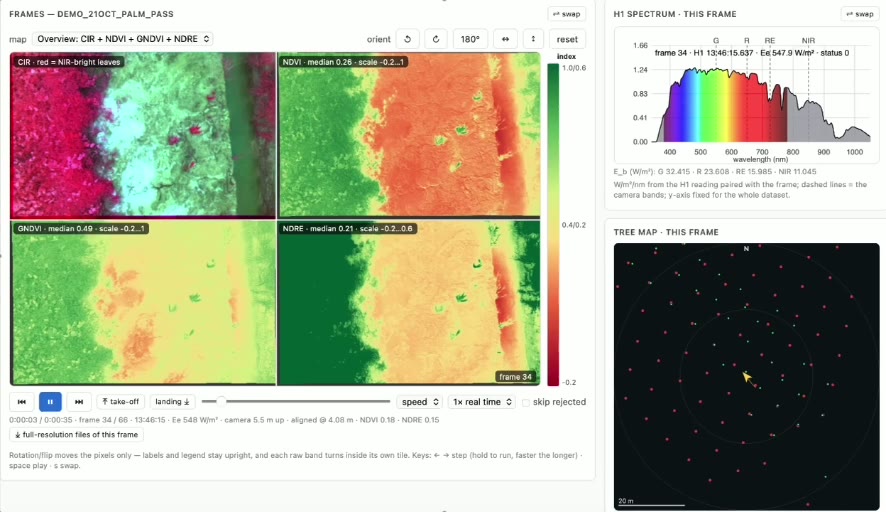
Task: Select the GNDVI image tile
Action: (x=143, y=302)
